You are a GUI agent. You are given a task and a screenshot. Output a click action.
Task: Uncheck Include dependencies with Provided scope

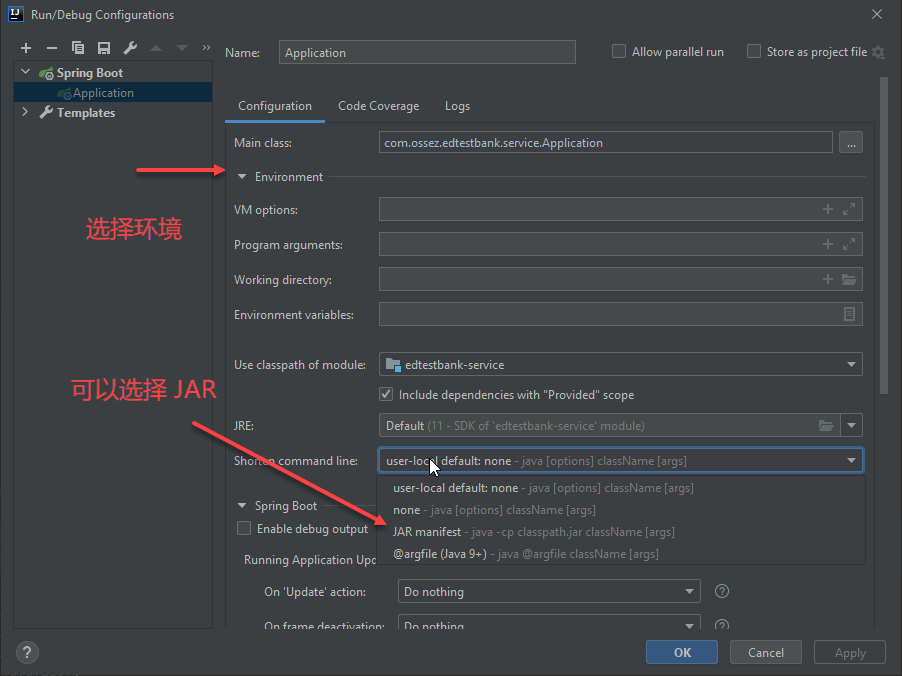coord(386,395)
